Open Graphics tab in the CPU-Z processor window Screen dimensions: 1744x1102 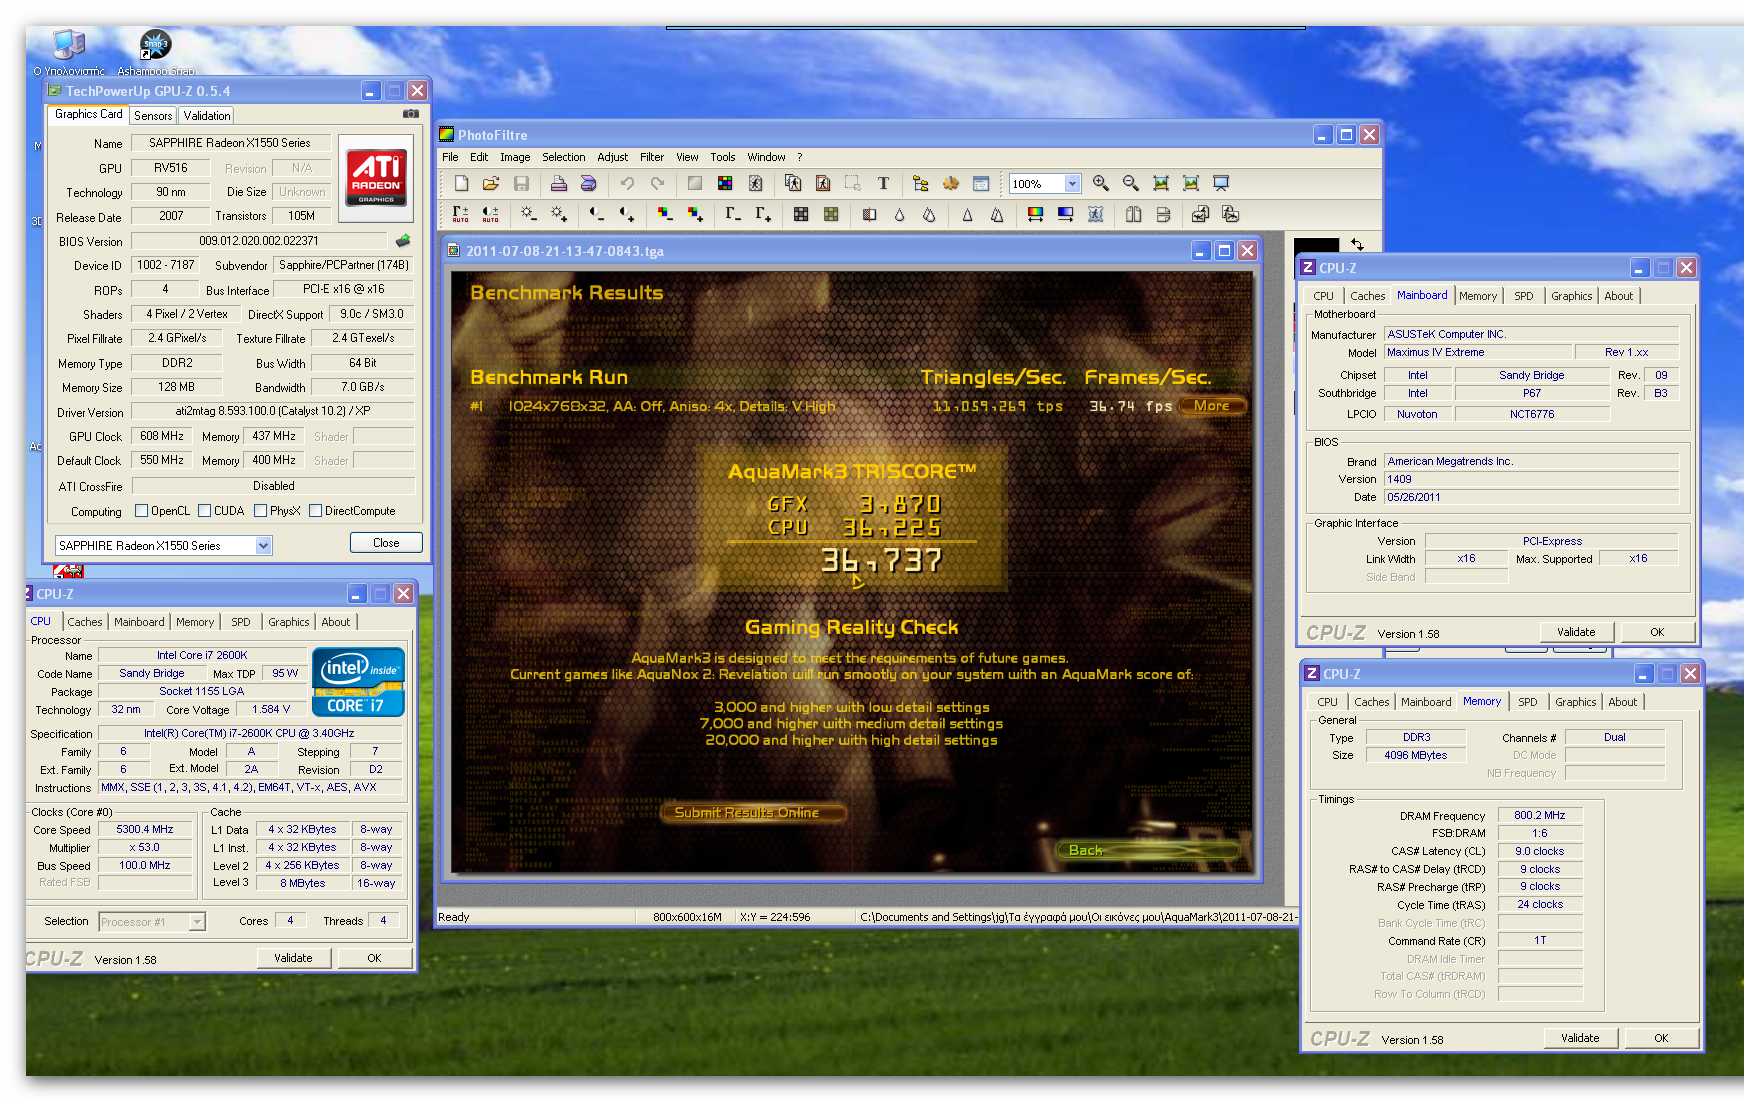(289, 622)
